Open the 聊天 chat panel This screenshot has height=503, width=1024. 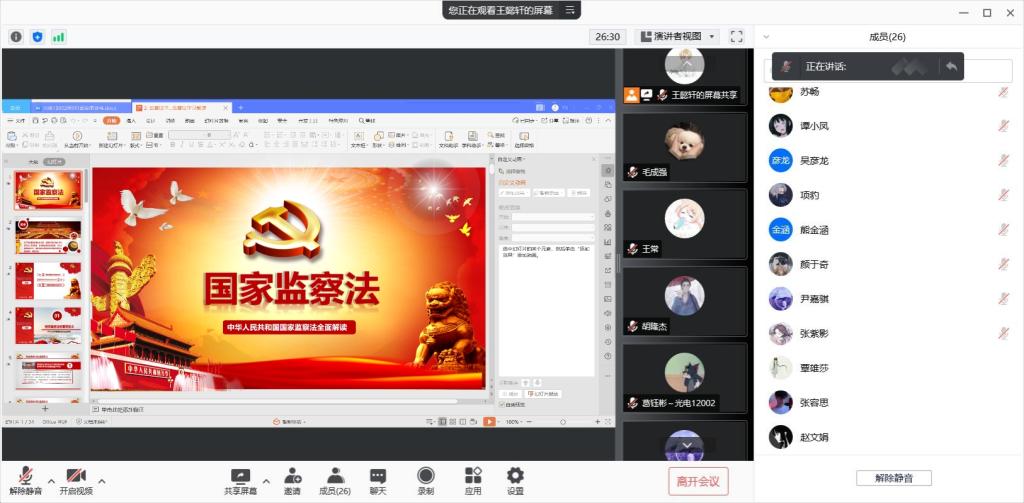[378, 480]
